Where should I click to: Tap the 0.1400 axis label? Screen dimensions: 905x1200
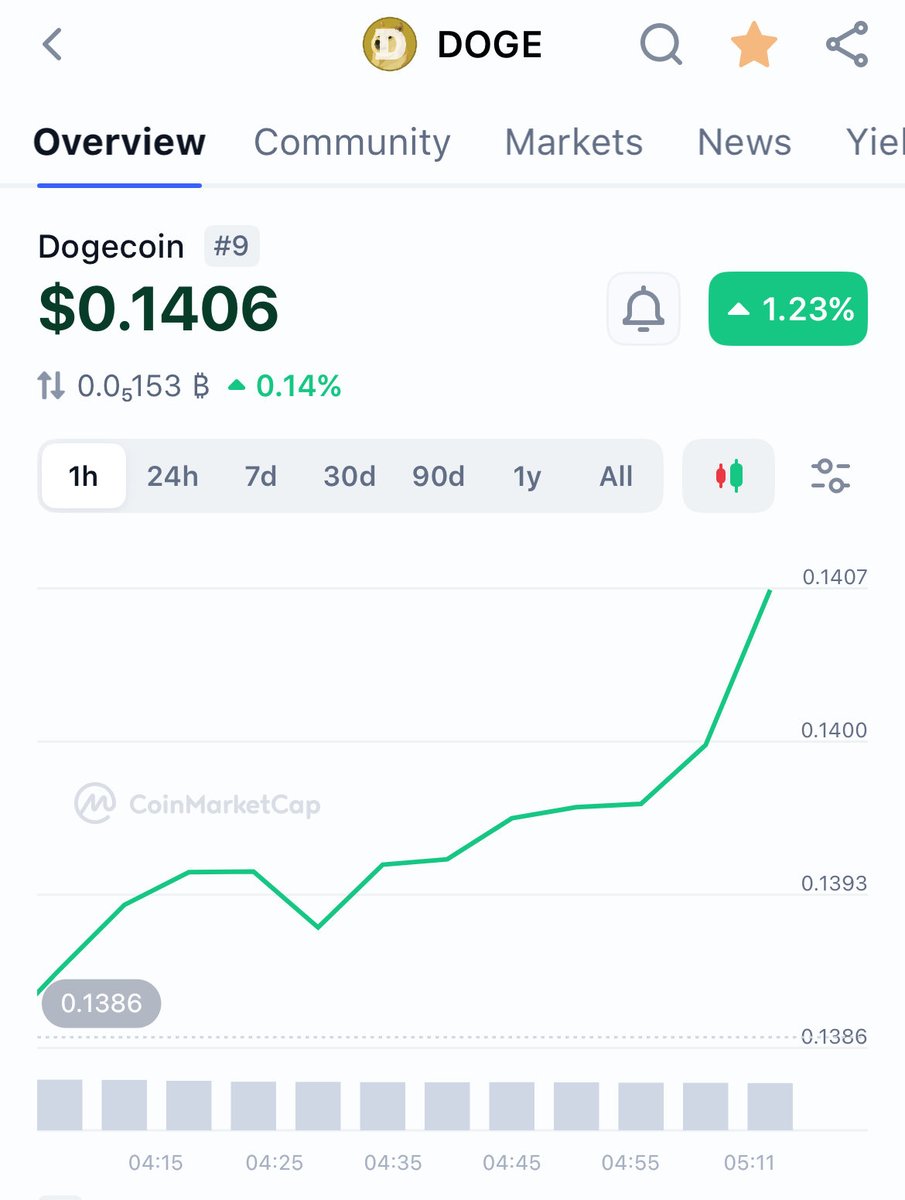click(834, 731)
